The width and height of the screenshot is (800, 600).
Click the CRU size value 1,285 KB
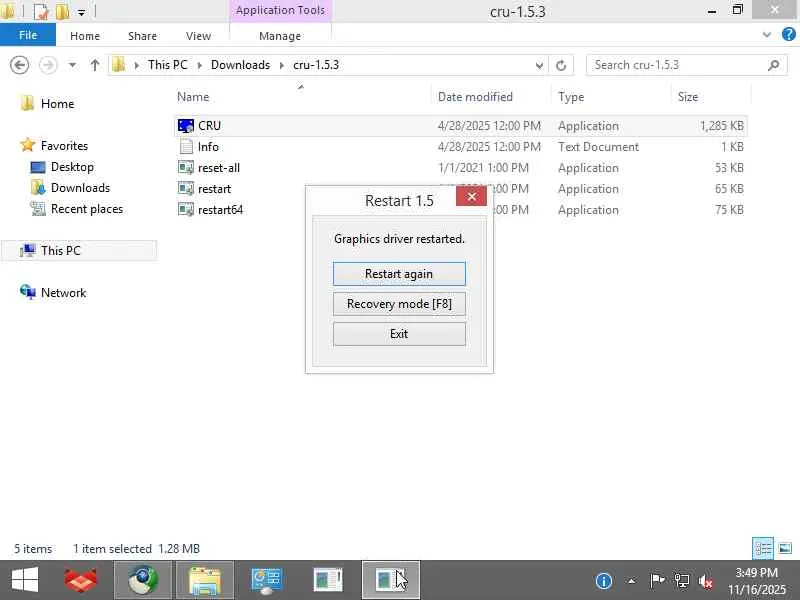tap(721, 126)
